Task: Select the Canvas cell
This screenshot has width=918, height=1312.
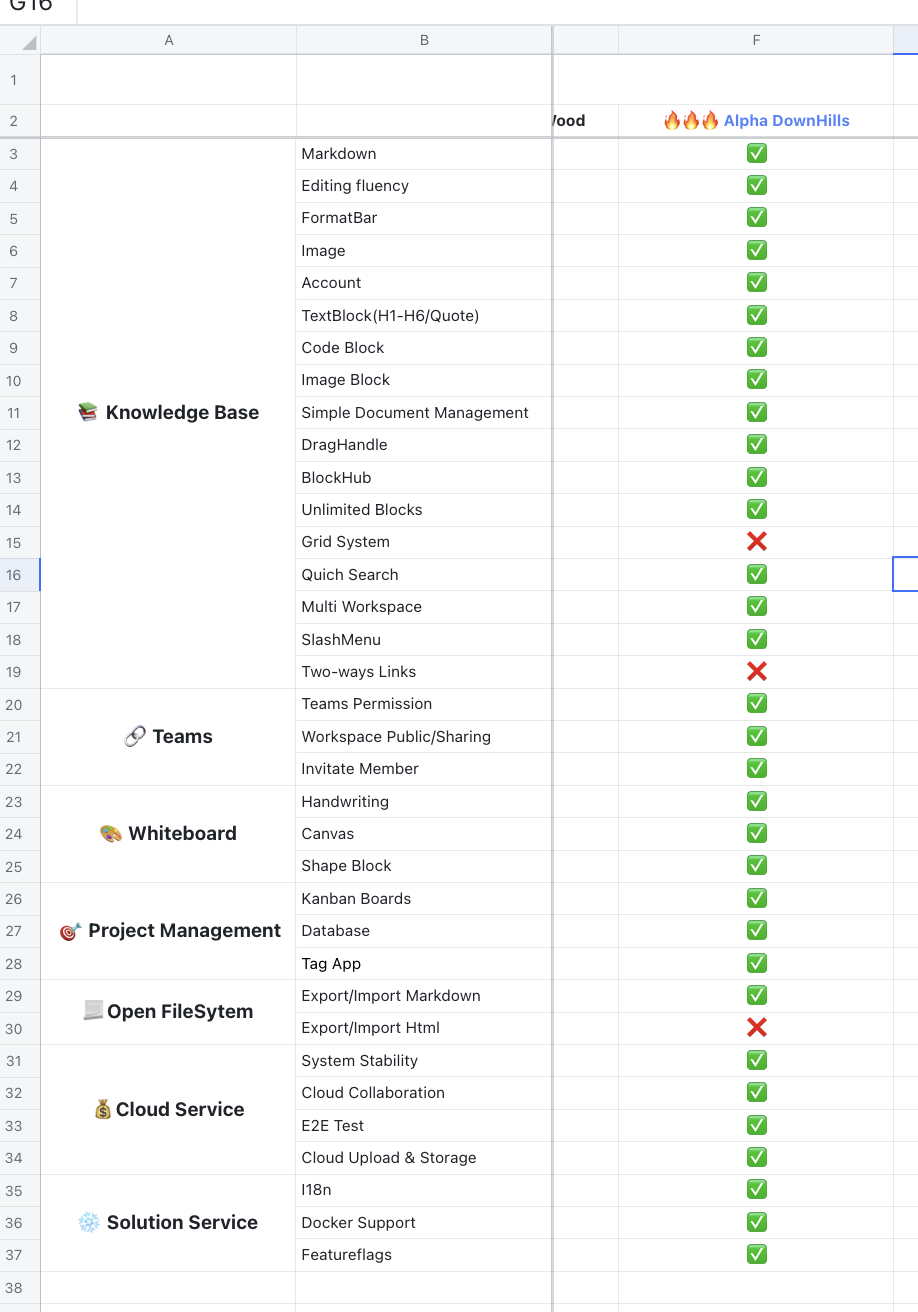Action: click(x=424, y=833)
